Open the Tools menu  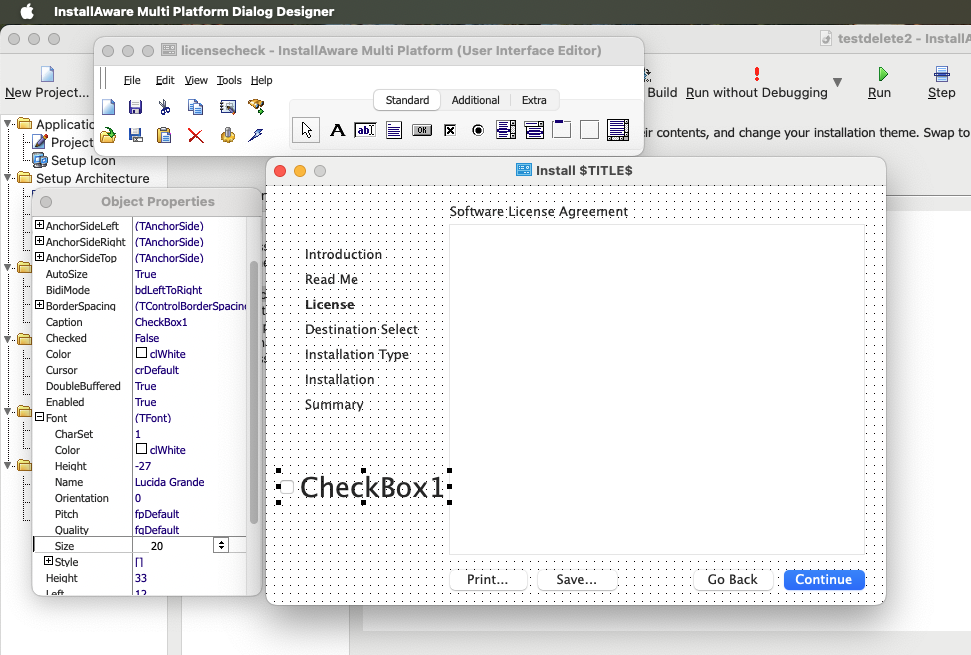point(229,80)
